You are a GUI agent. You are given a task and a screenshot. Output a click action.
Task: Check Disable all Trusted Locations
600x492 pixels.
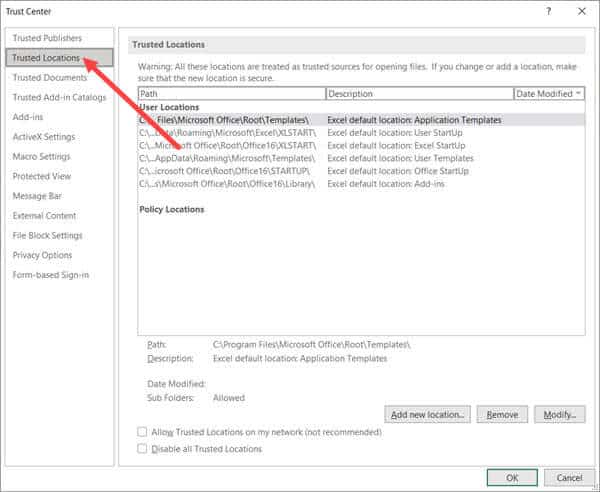[x=141, y=449]
